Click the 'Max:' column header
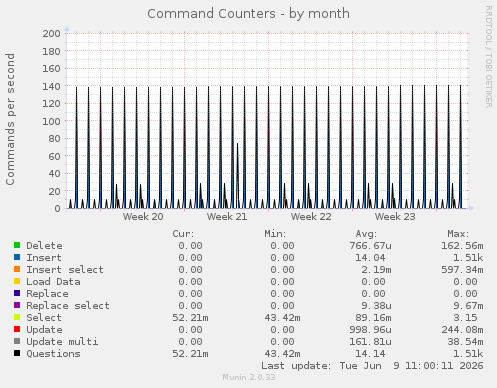The width and height of the screenshot is (497, 388). point(458,234)
